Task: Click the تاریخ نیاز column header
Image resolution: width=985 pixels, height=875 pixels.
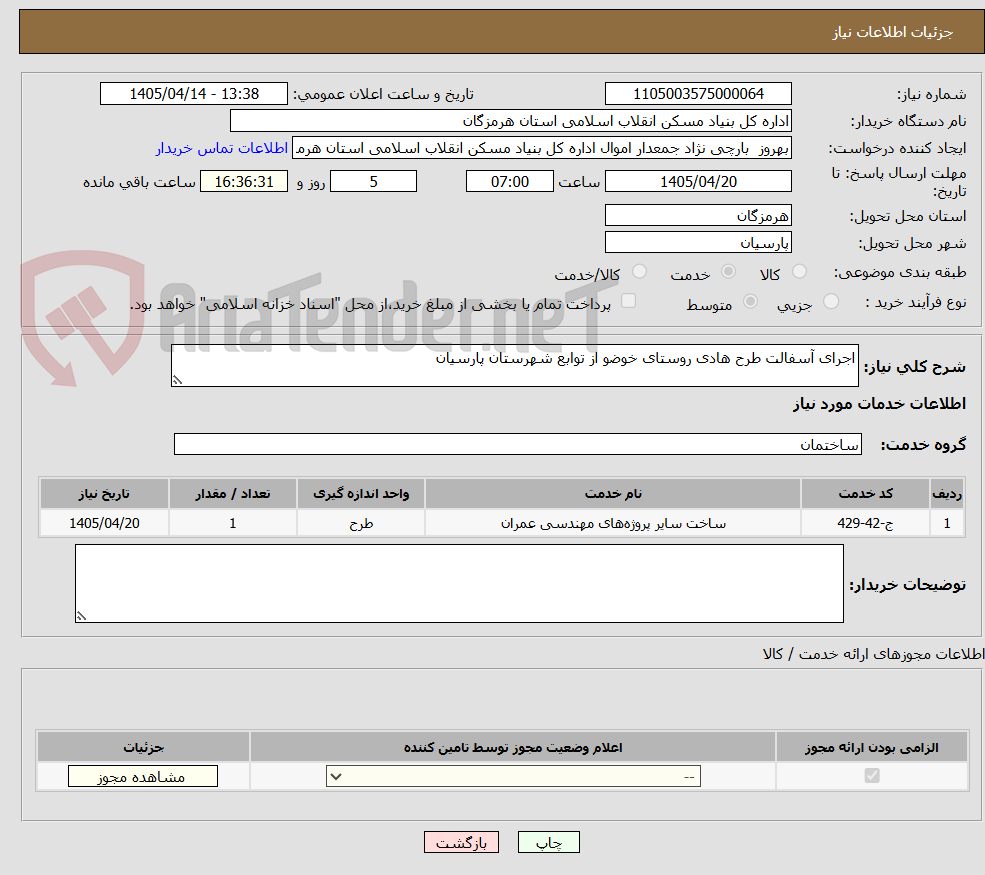Action: 104,494
